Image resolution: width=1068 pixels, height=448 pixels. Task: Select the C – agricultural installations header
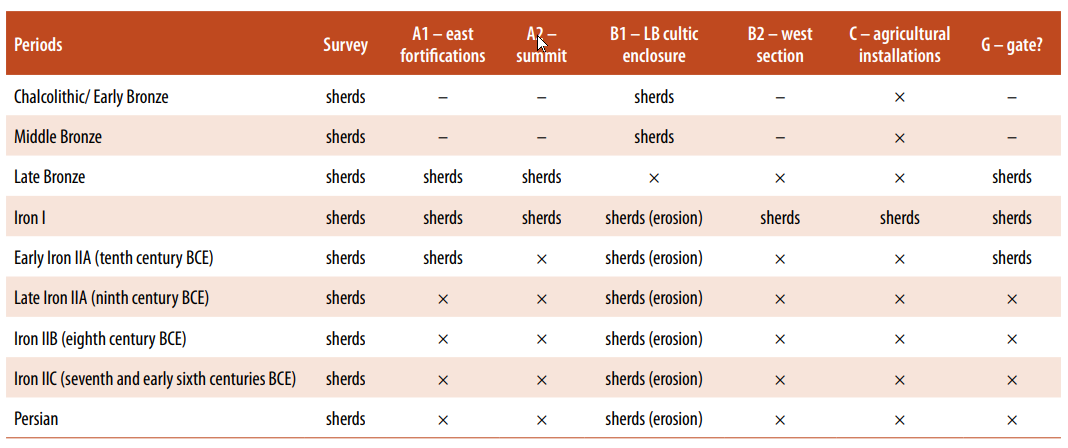click(x=899, y=45)
